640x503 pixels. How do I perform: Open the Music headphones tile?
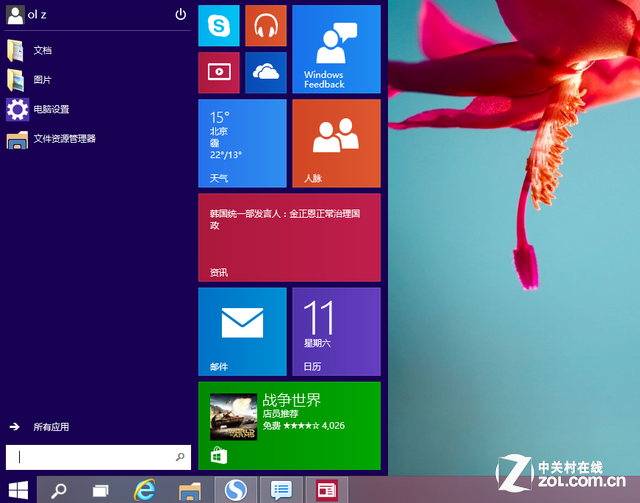[x=265, y=26]
